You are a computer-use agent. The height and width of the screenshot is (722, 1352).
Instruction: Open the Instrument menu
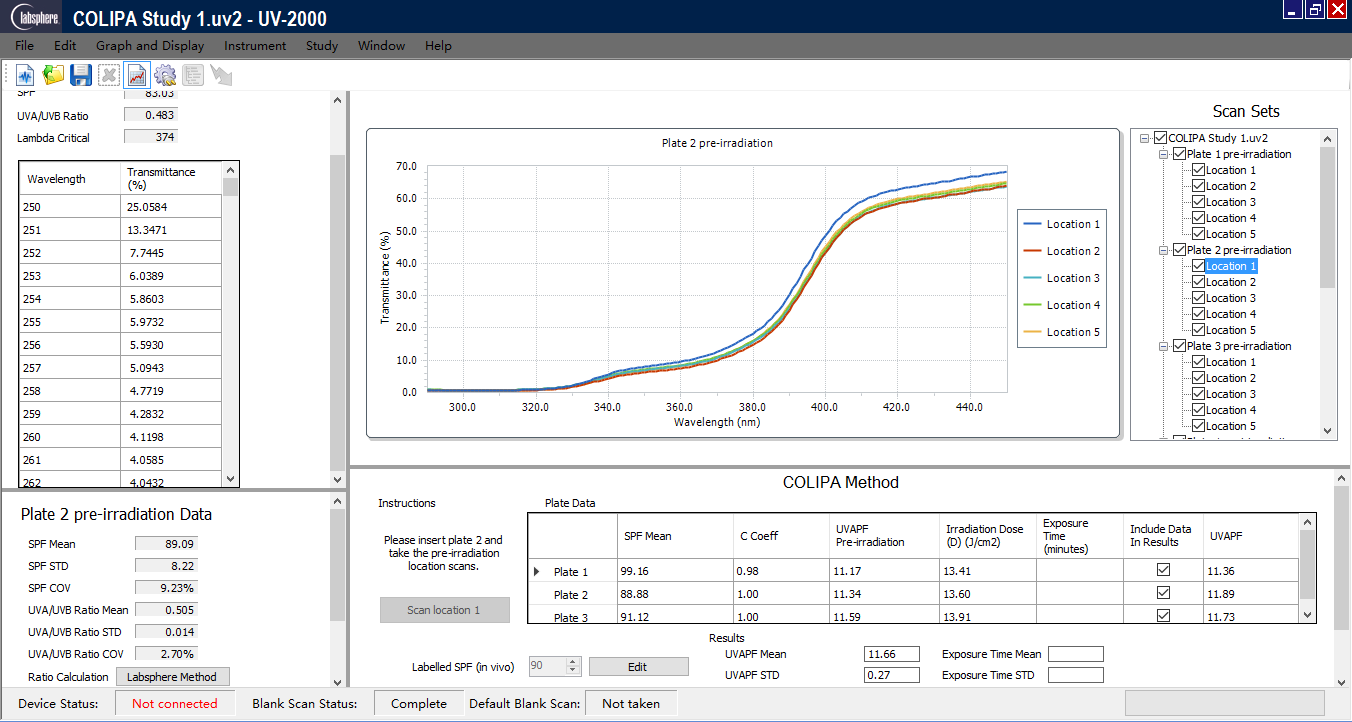(x=255, y=46)
